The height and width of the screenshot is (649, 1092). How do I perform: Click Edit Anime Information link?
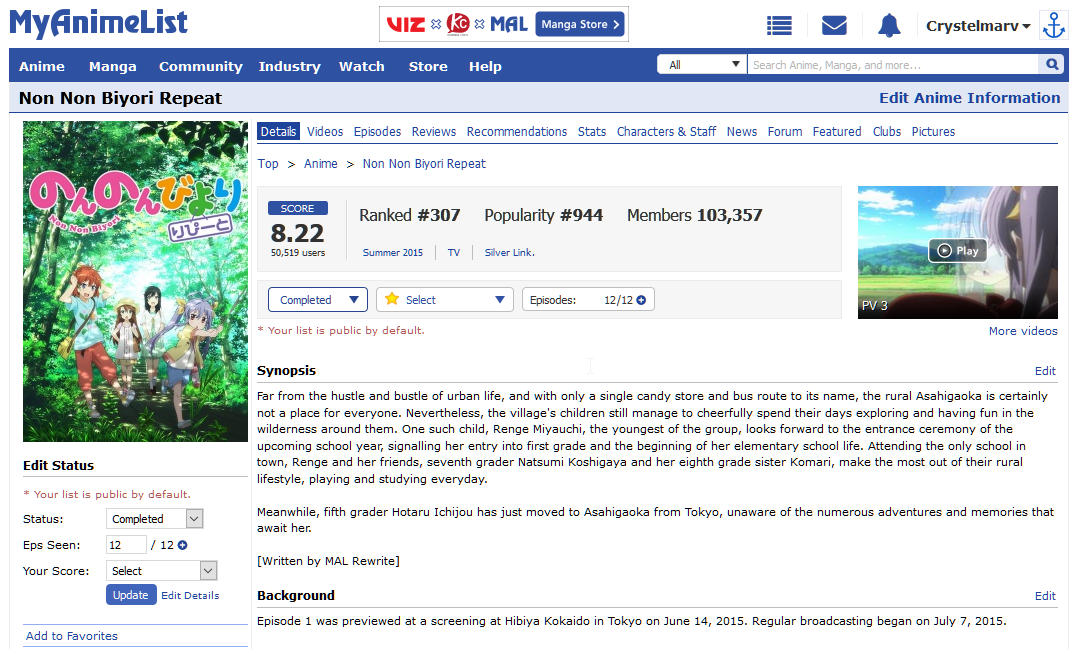969,98
